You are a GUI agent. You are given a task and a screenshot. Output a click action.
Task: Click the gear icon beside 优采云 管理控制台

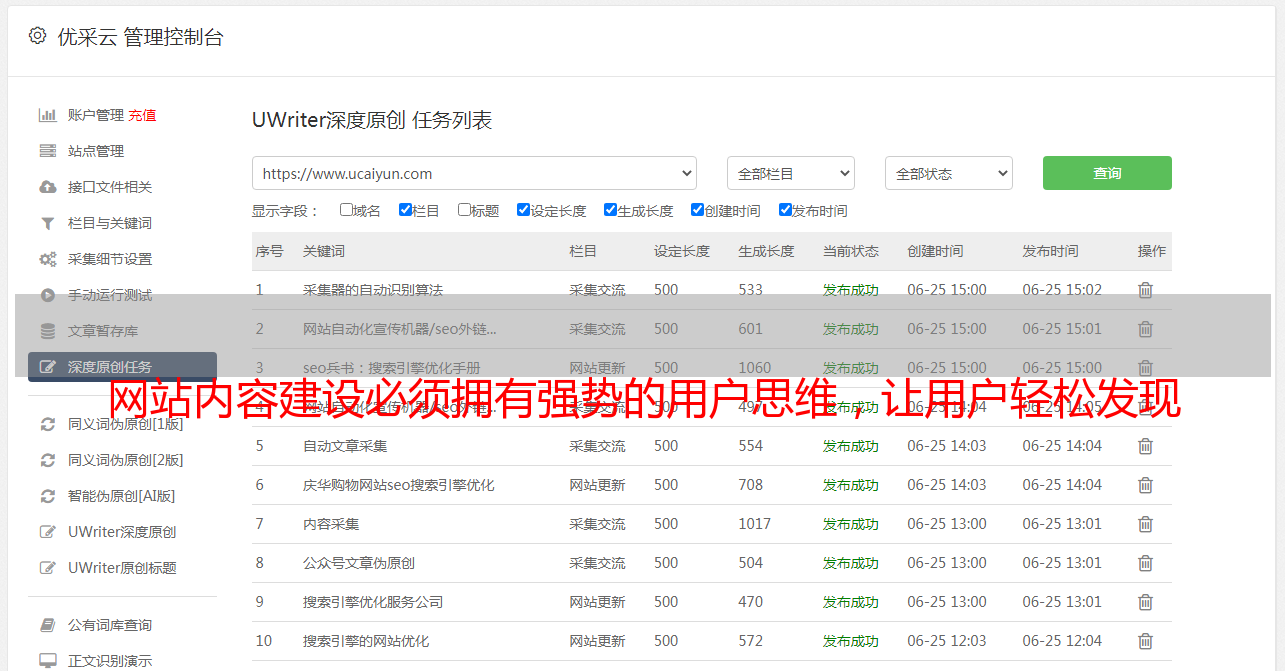(x=37, y=36)
